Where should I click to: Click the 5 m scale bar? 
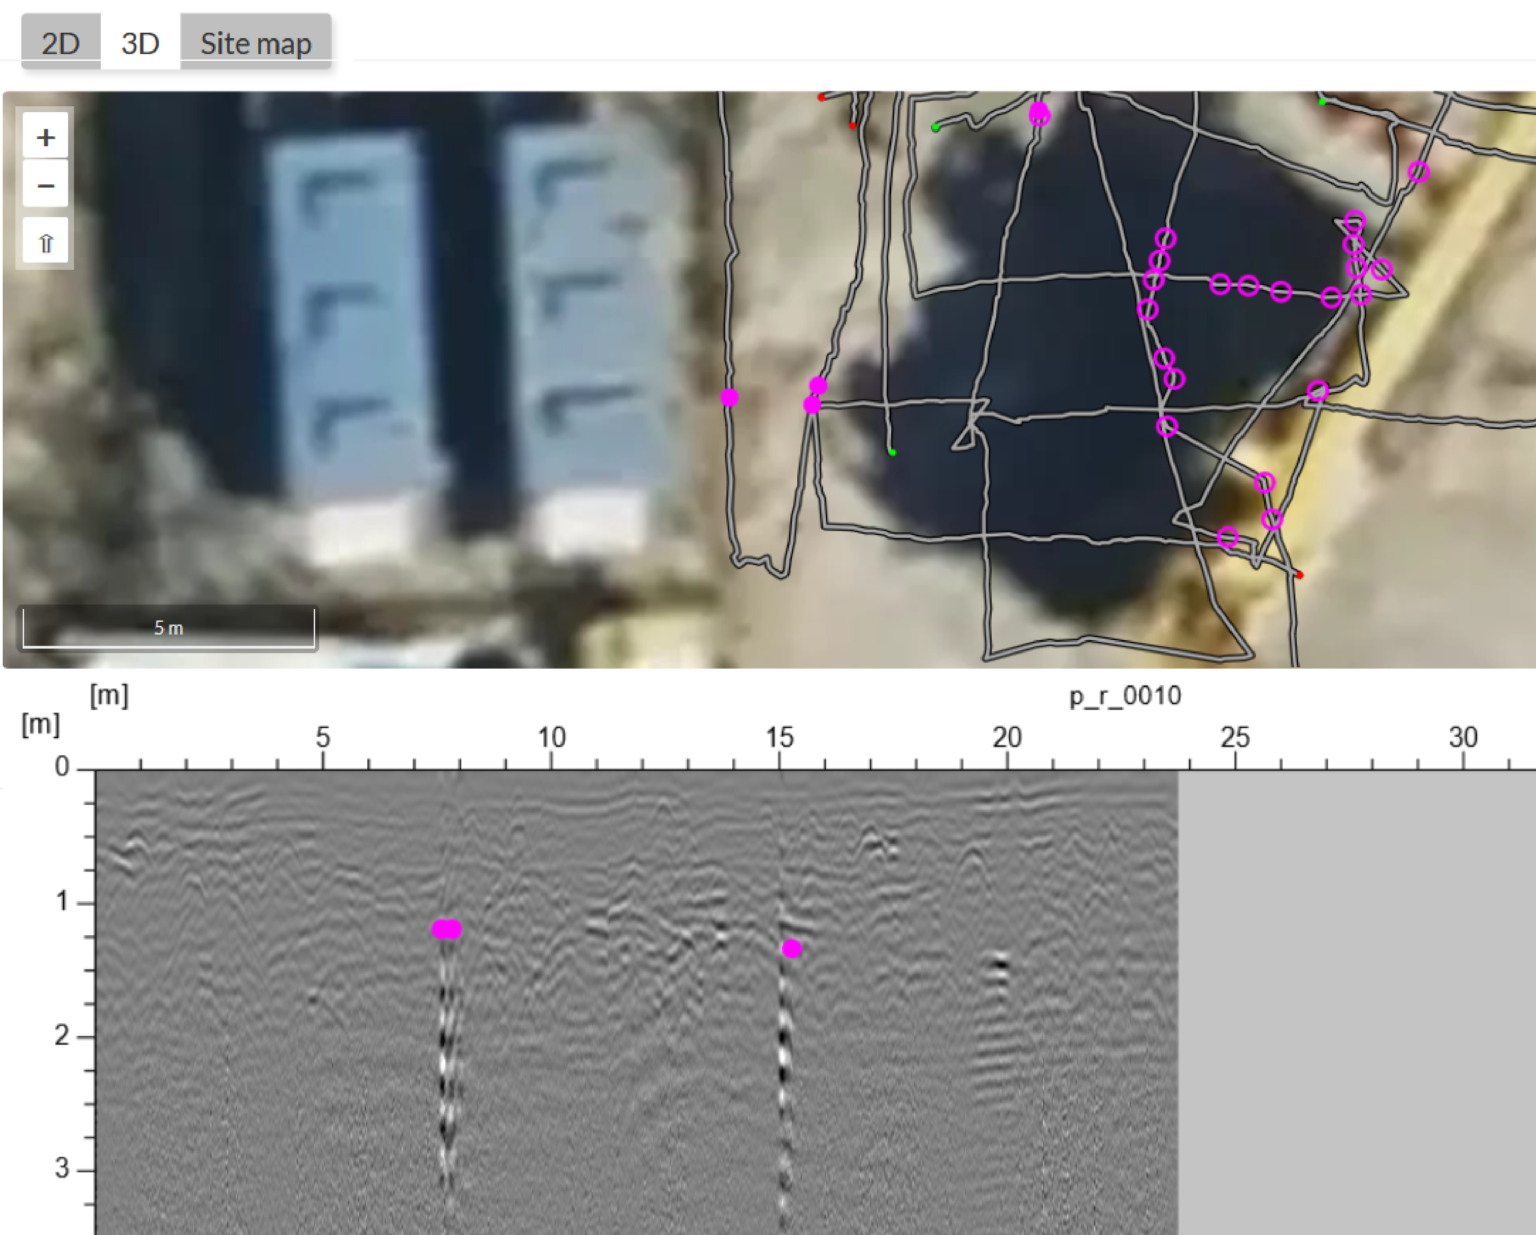pos(166,628)
